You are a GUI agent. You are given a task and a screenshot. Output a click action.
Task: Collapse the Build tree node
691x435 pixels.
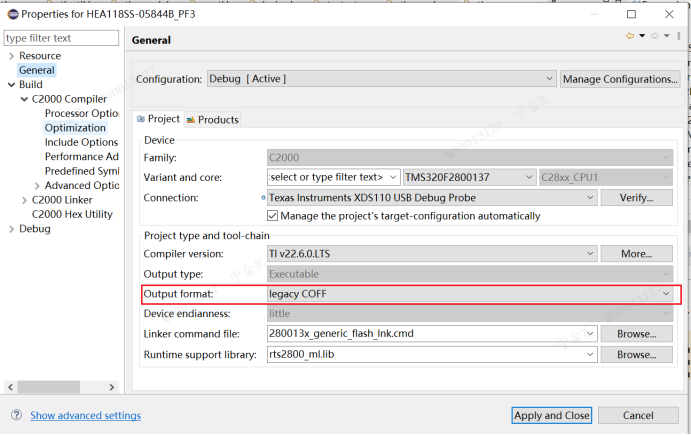click(11, 85)
